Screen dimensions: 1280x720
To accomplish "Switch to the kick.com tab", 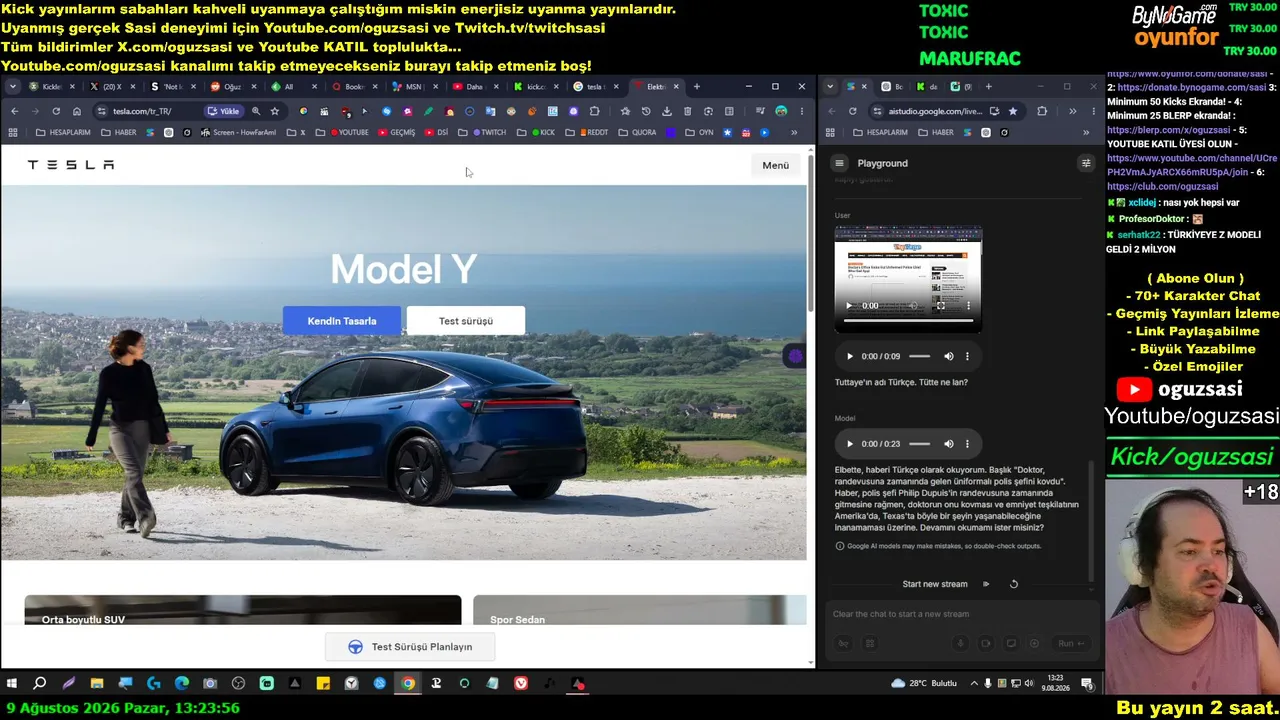I will click(533, 87).
